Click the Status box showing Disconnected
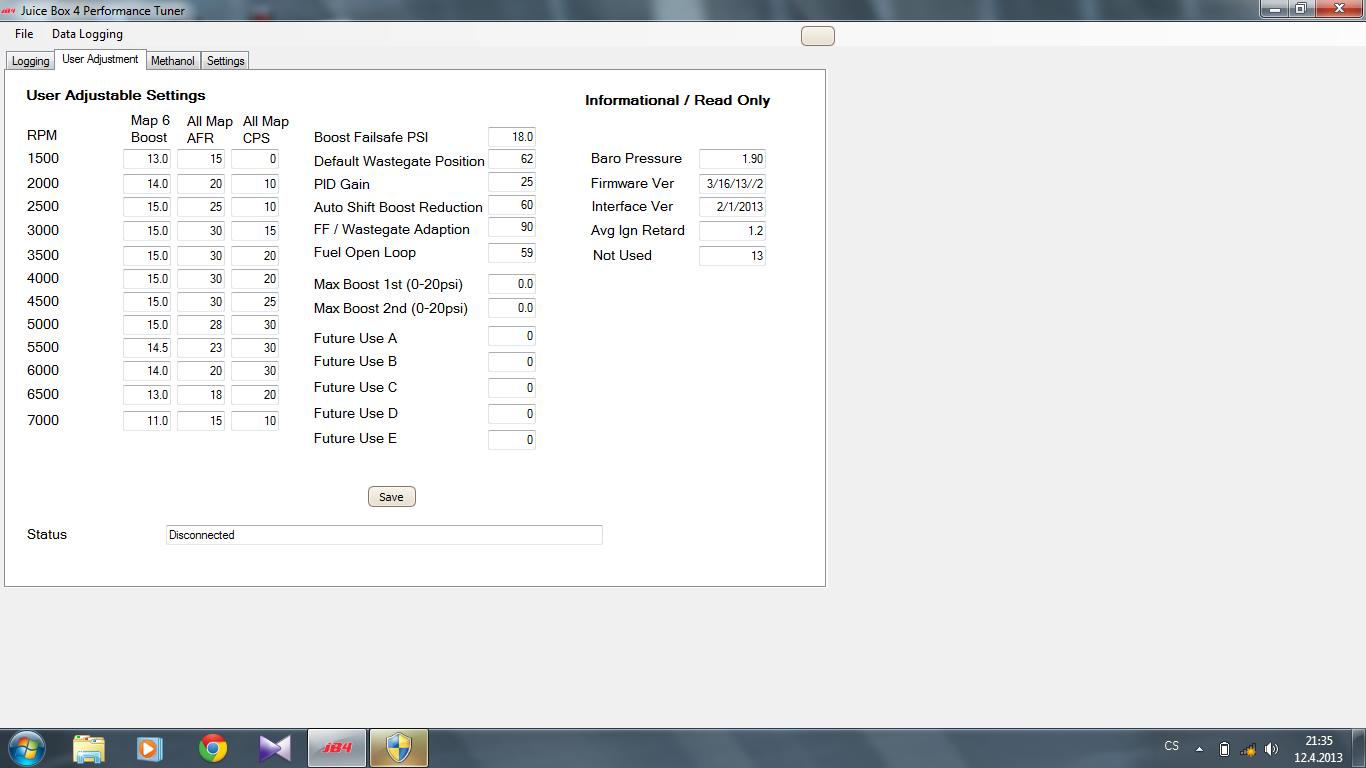Screen dimensions: 1366x768 (x=384, y=535)
